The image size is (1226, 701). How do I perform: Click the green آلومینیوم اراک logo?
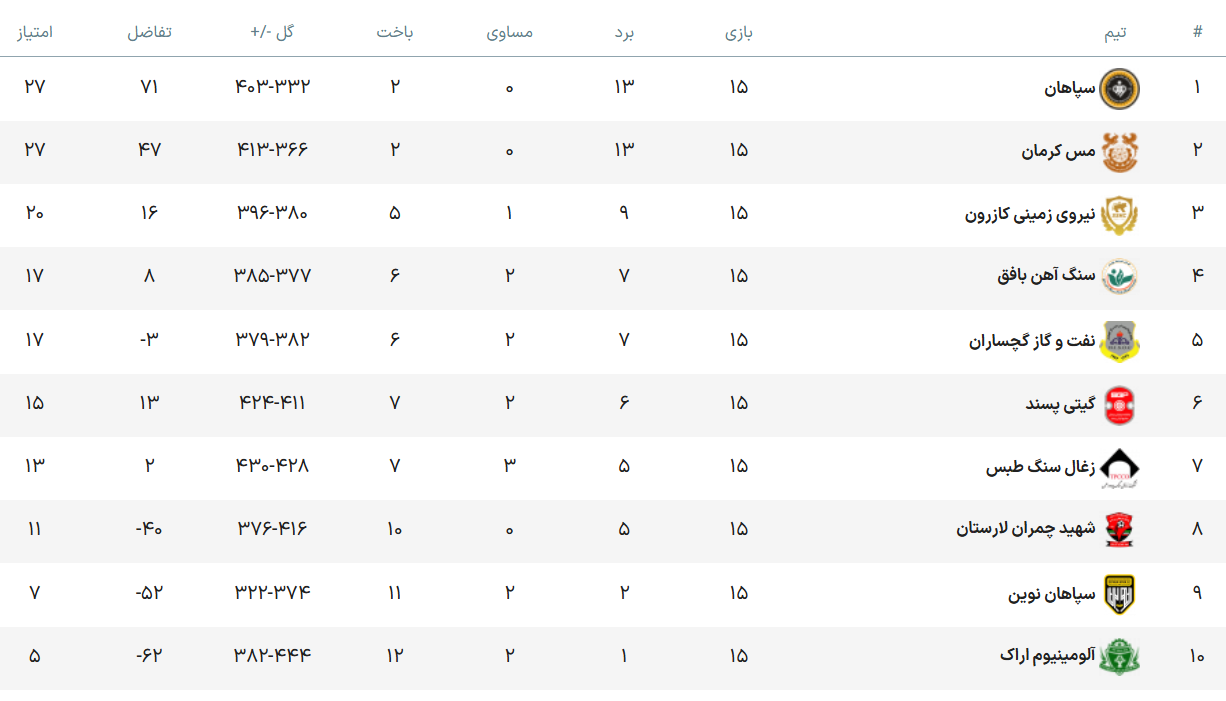tap(1120, 657)
